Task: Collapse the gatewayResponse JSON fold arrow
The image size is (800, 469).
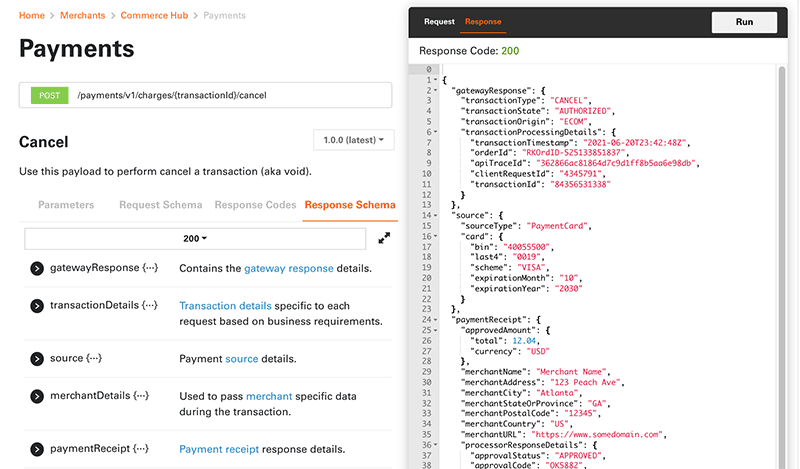Action: click(436, 90)
